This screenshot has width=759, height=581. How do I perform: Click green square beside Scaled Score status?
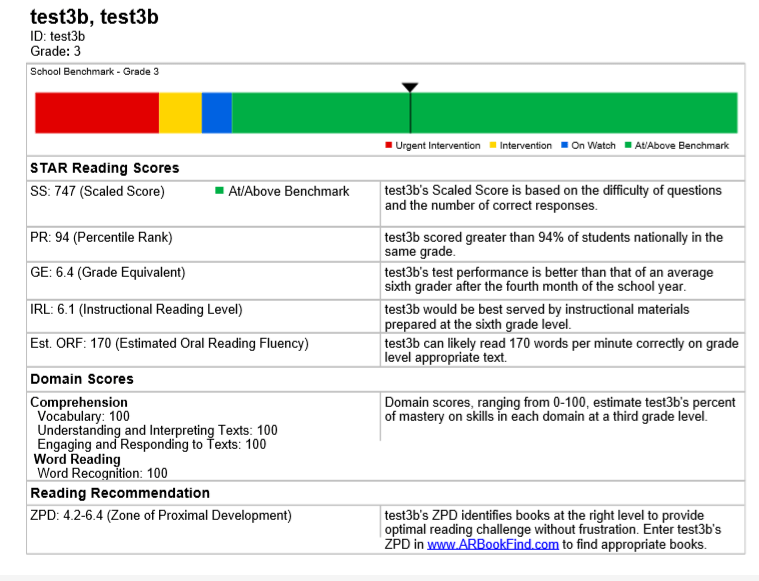tap(219, 191)
